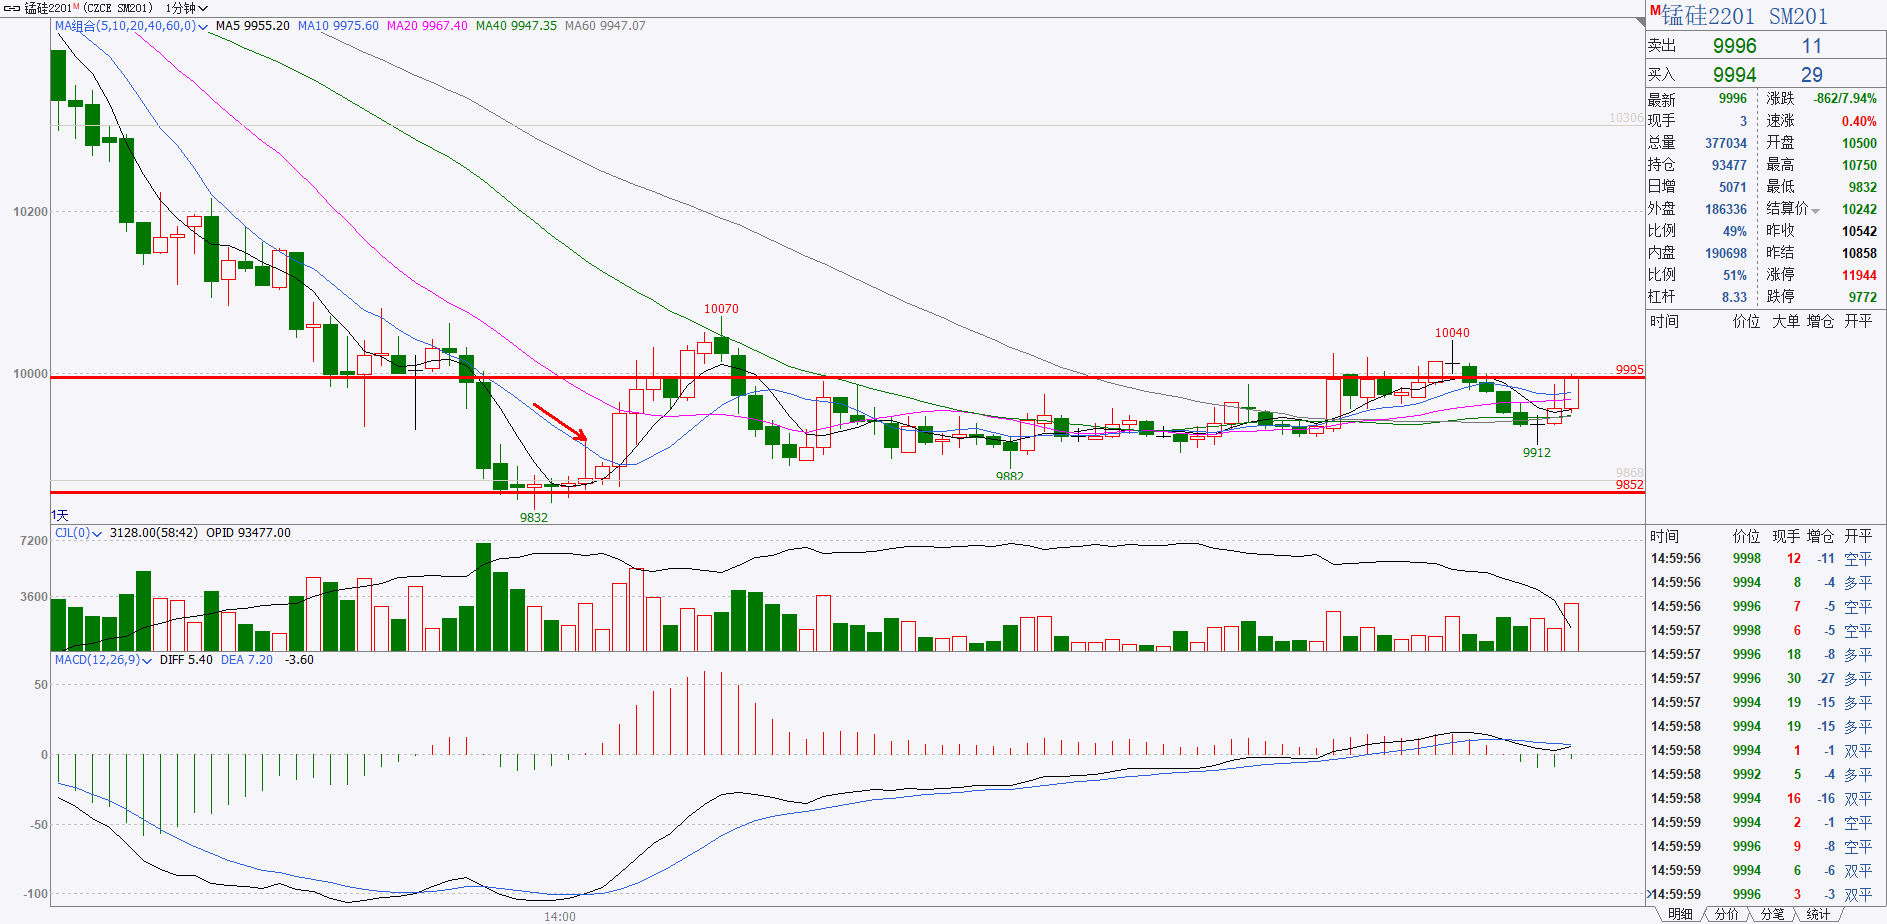1887x924 pixels.
Task: Click the MA60 9947.07 label
Action: tap(605, 26)
